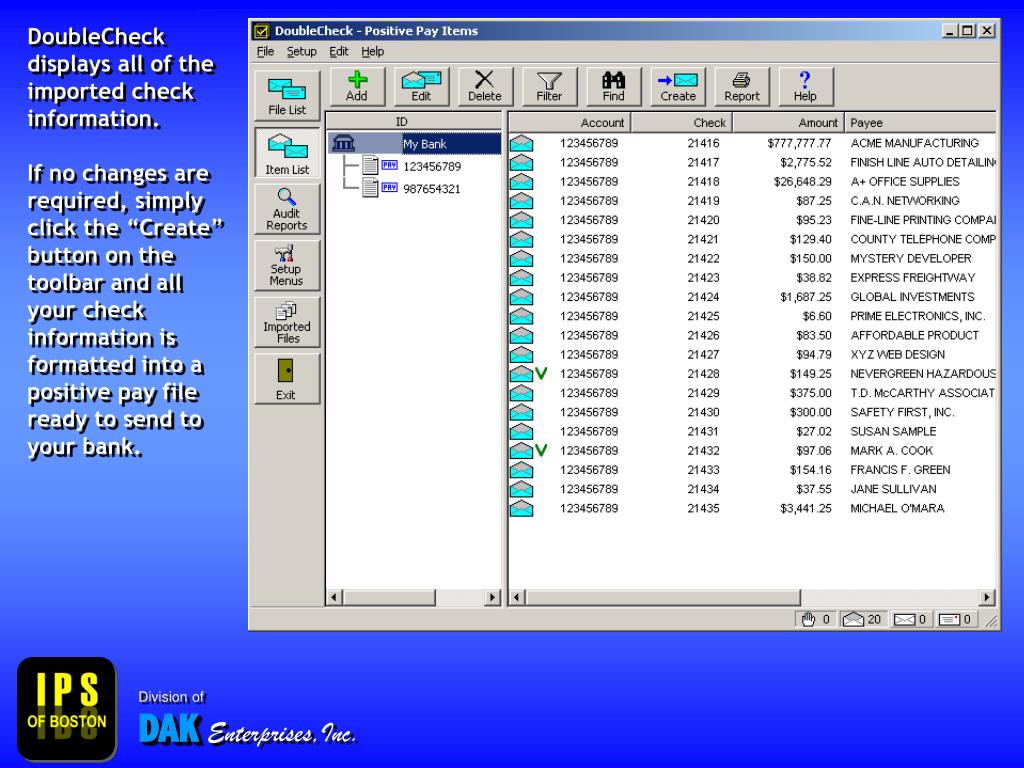
Task: Click the card icon status counter
Action: (955, 619)
